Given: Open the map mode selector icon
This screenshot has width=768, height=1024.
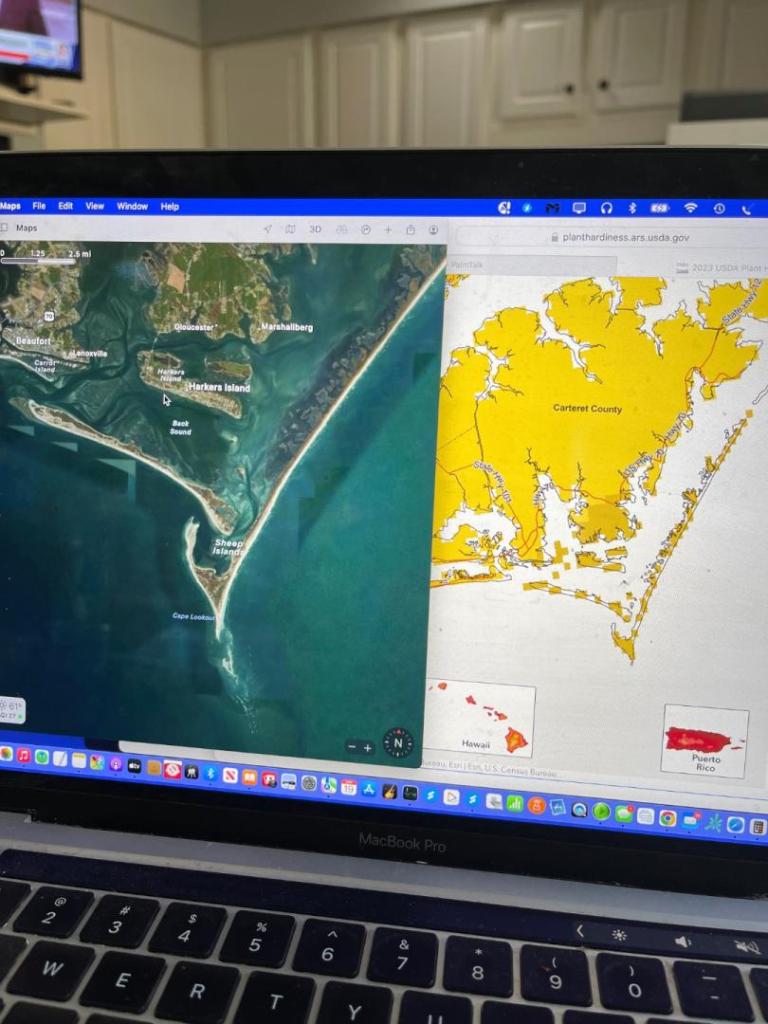Looking at the screenshot, I should (x=291, y=229).
